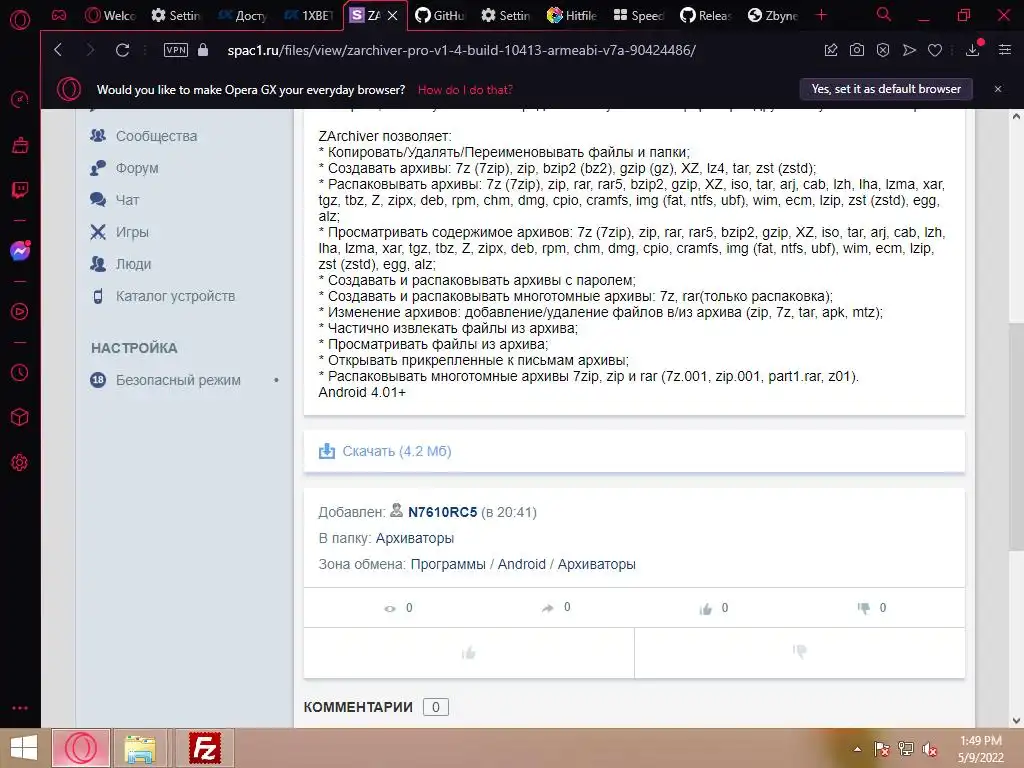Open uploader profile N7610RC5

coord(442,512)
